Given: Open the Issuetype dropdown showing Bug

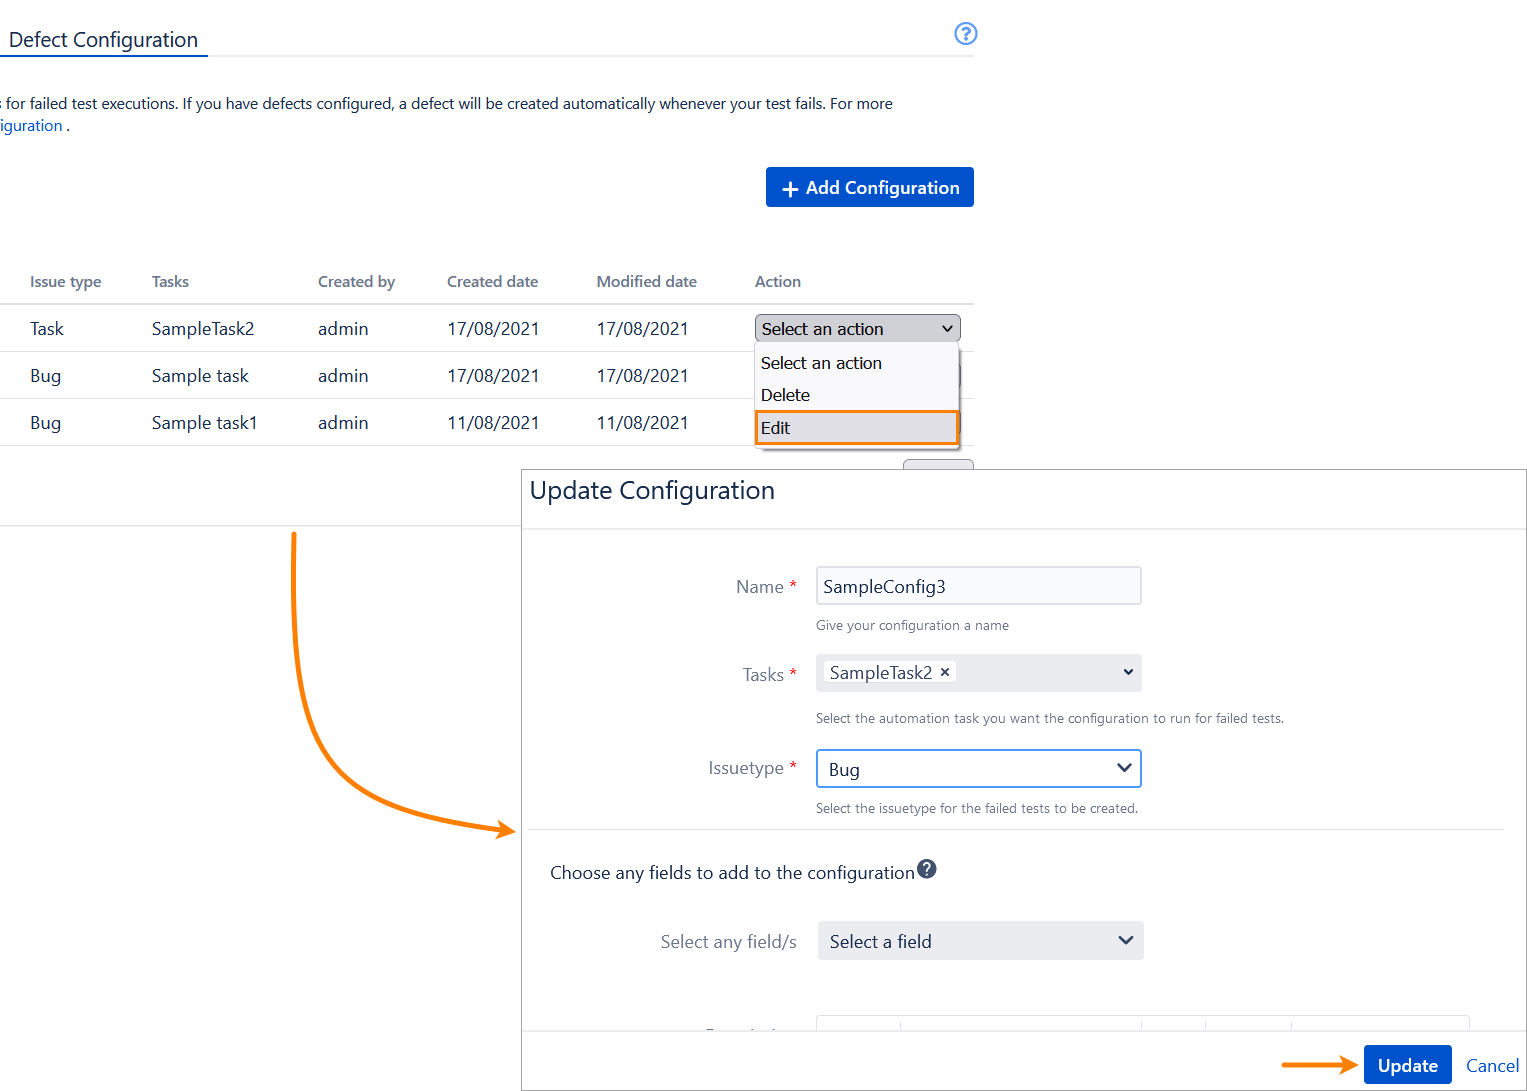Looking at the screenshot, I should click(x=977, y=769).
